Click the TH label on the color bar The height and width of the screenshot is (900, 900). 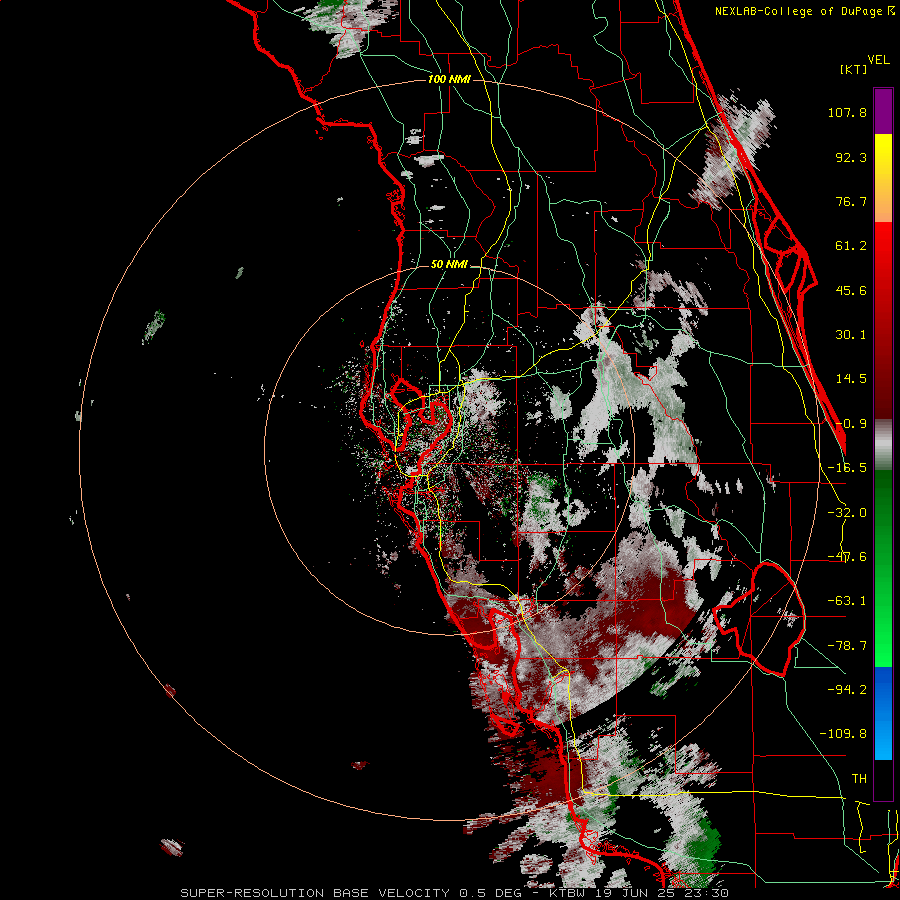[859, 779]
